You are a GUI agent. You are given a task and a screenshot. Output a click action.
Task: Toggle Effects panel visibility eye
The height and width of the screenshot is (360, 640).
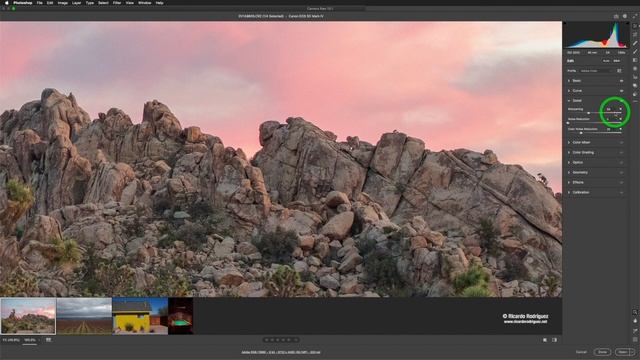[622, 182]
